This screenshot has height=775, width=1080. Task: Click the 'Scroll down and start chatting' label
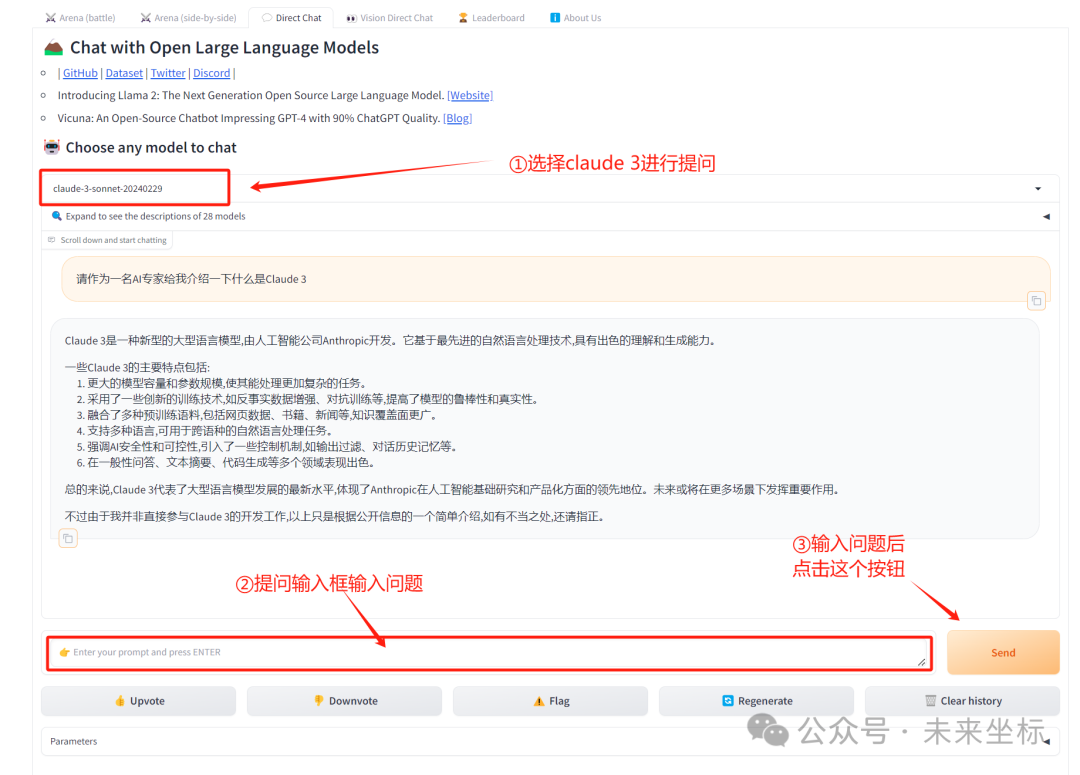point(107,240)
